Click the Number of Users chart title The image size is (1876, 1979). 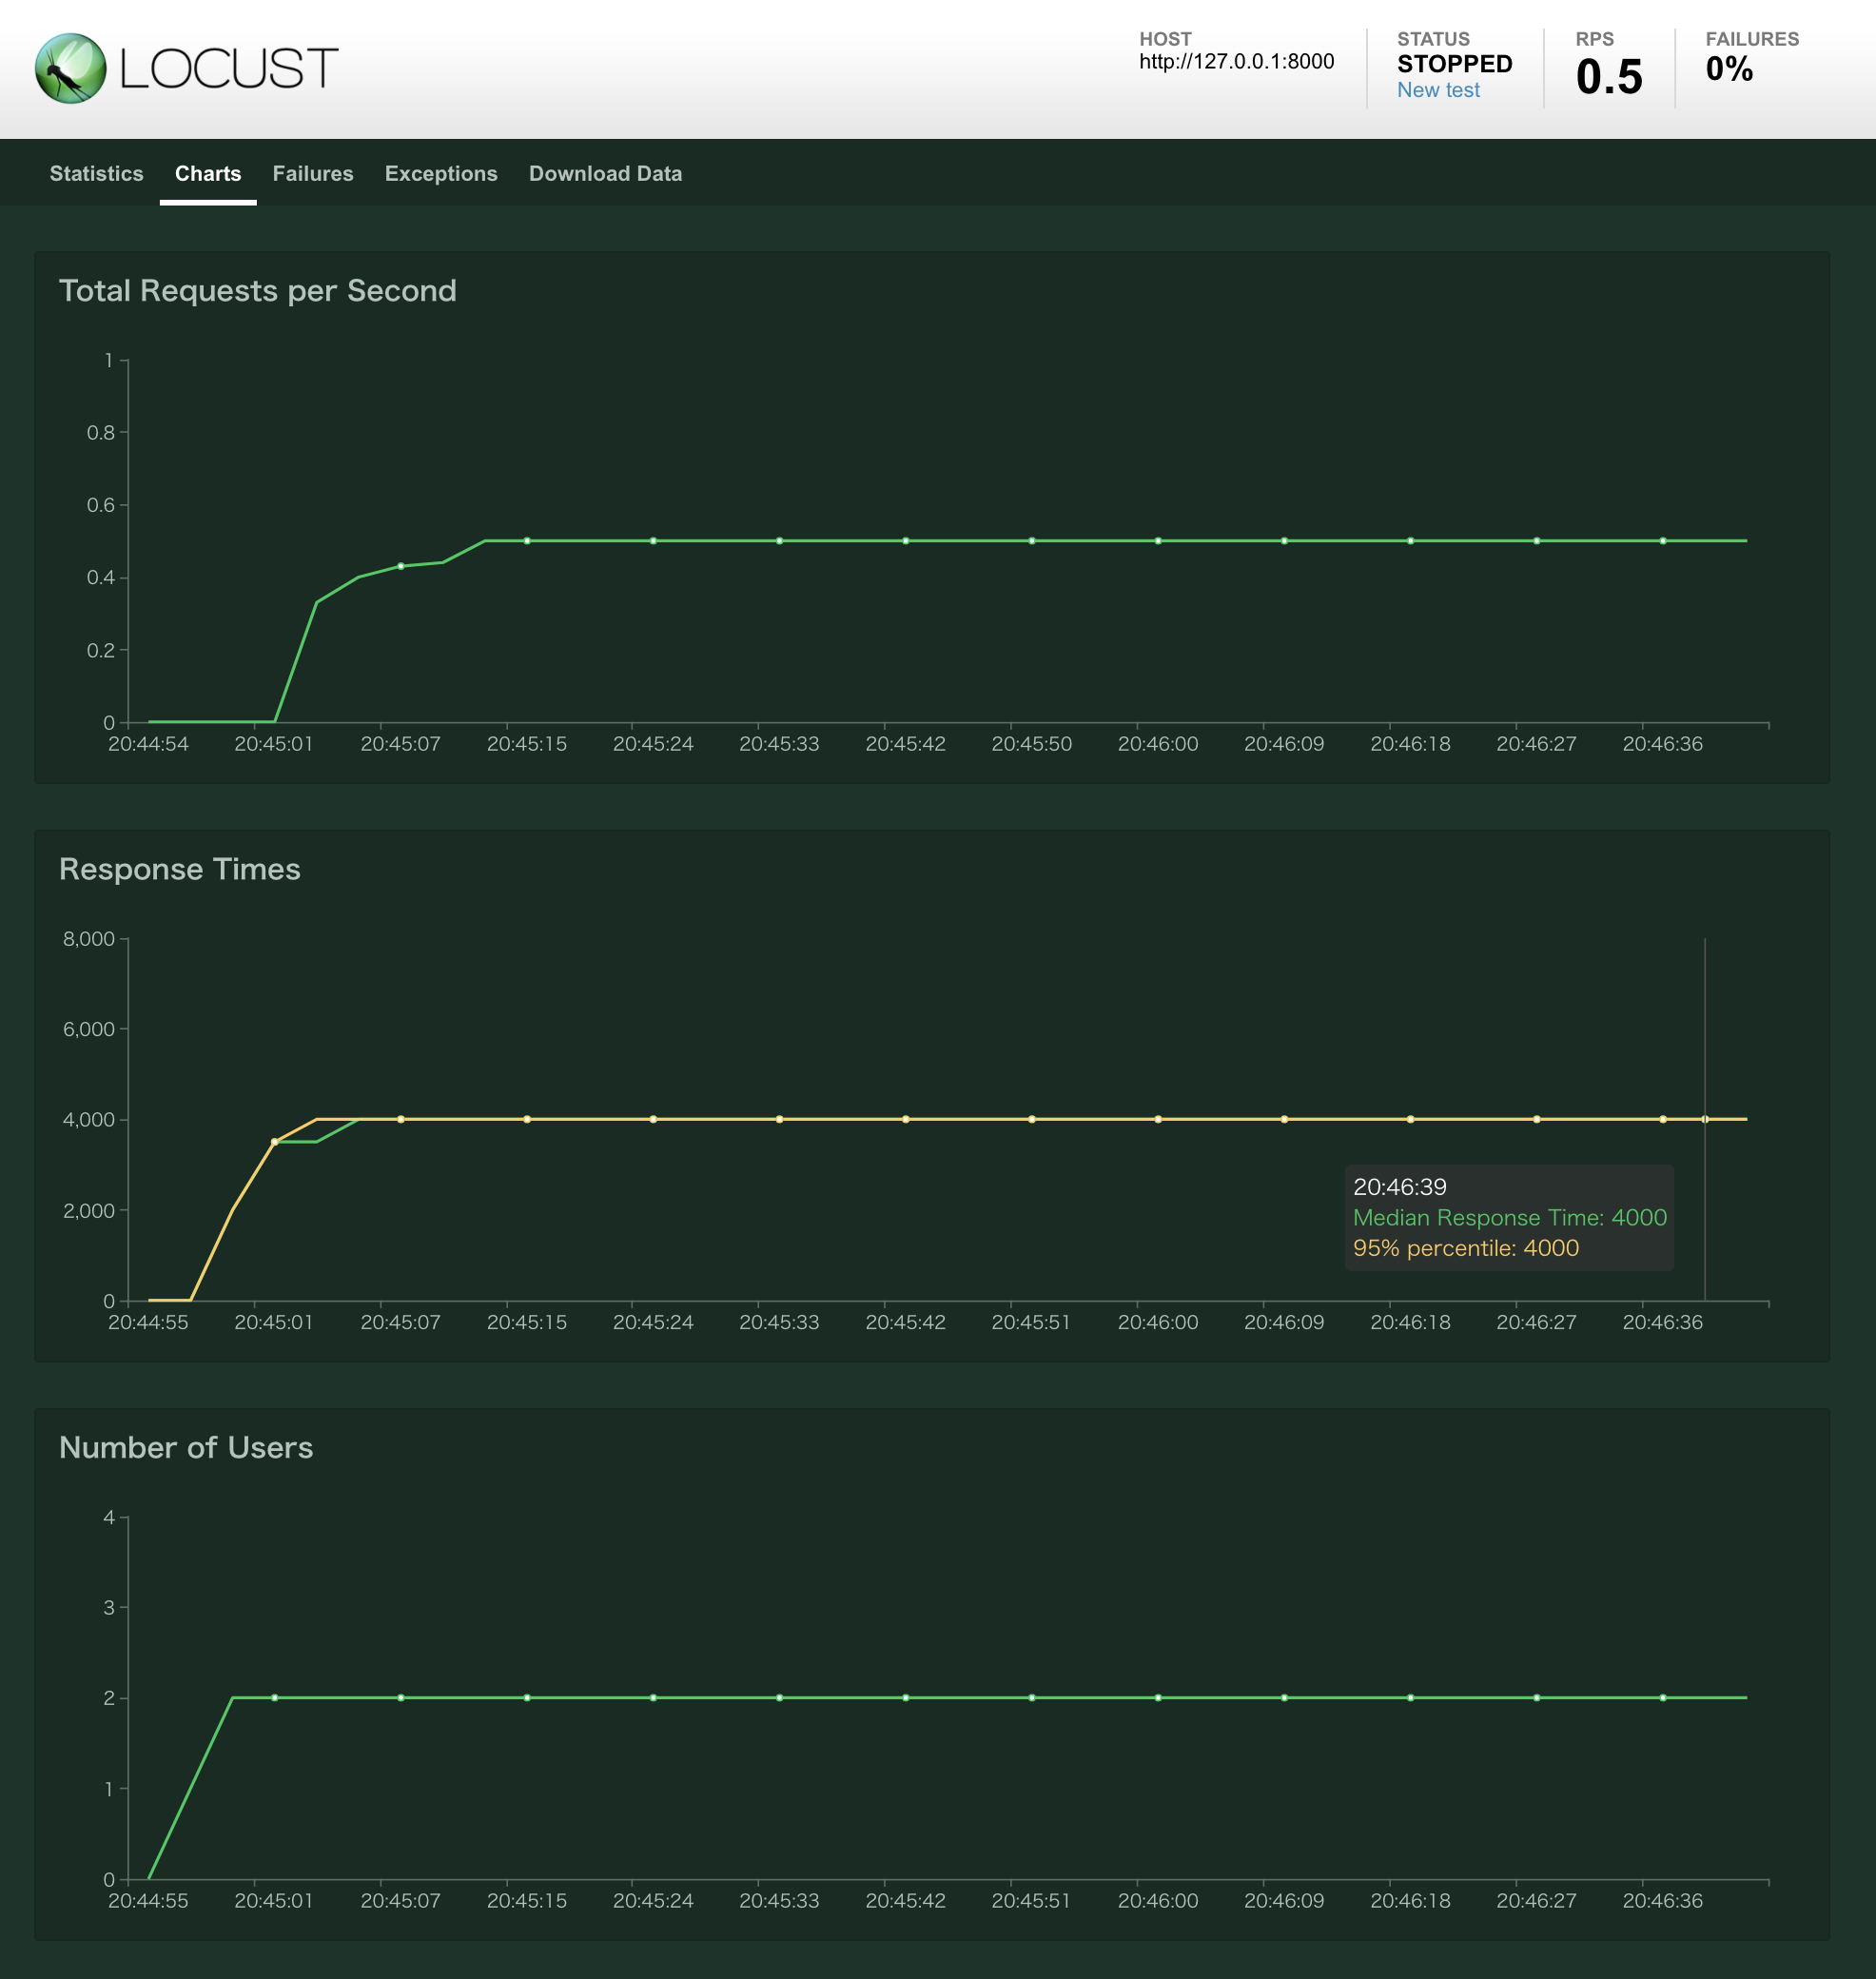pos(186,1447)
